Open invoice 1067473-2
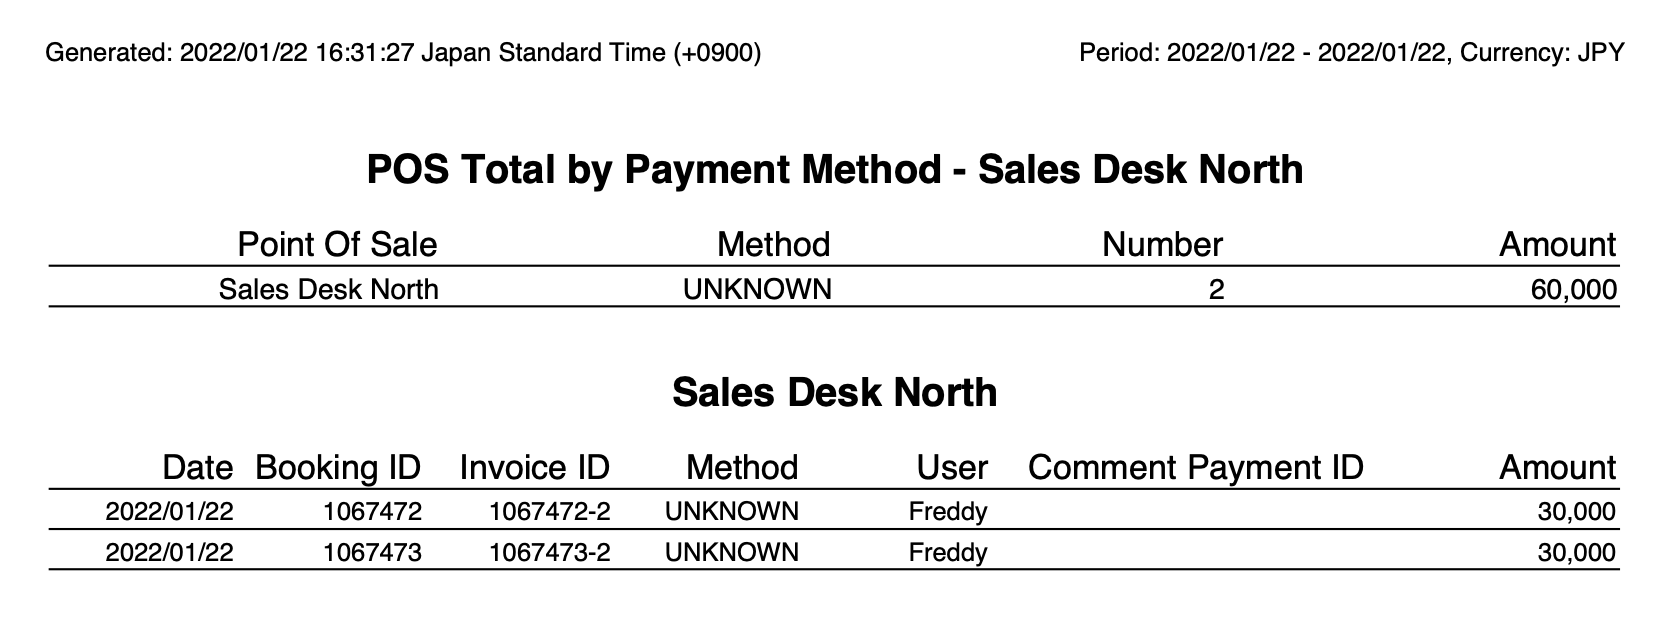Viewport: 1666px width, 620px height. click(x=549, y=553)
